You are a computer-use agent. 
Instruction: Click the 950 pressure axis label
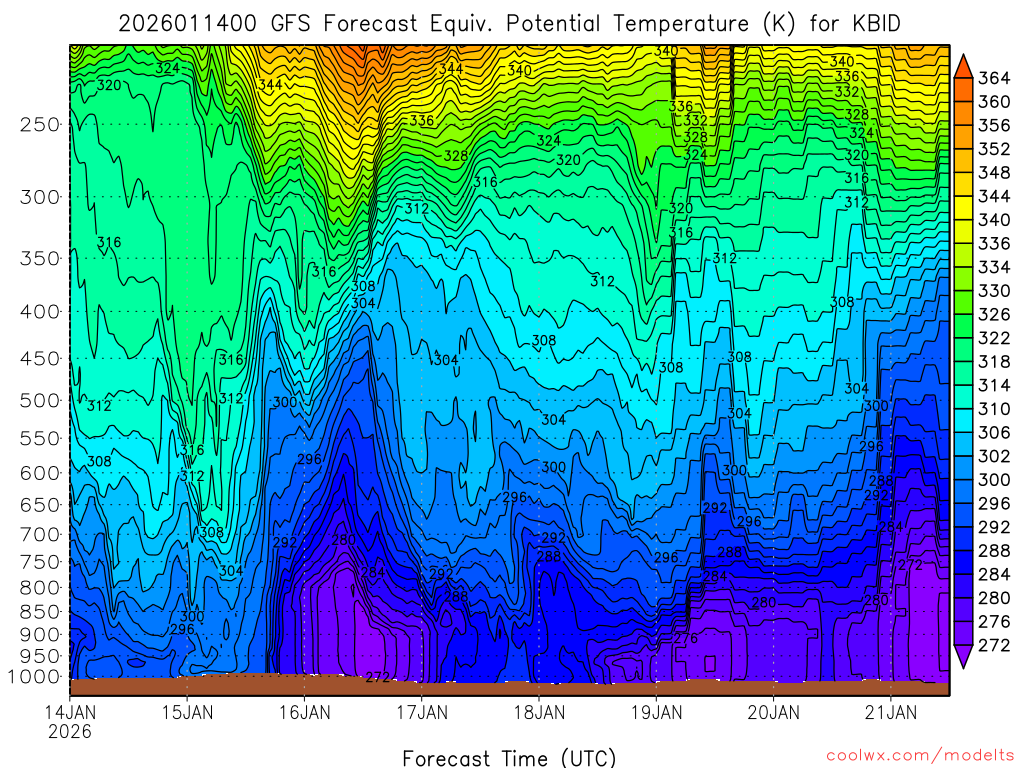point(39,656)
